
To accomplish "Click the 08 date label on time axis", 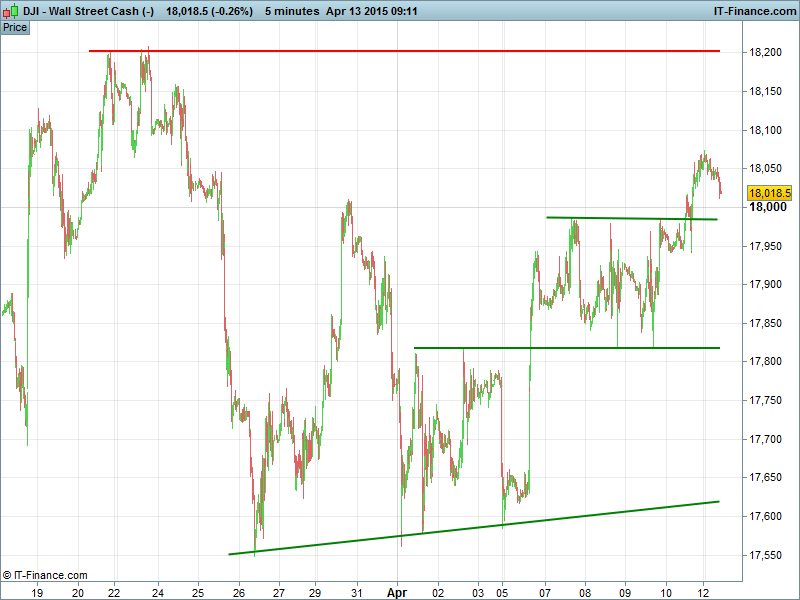I will pos(585,593).
